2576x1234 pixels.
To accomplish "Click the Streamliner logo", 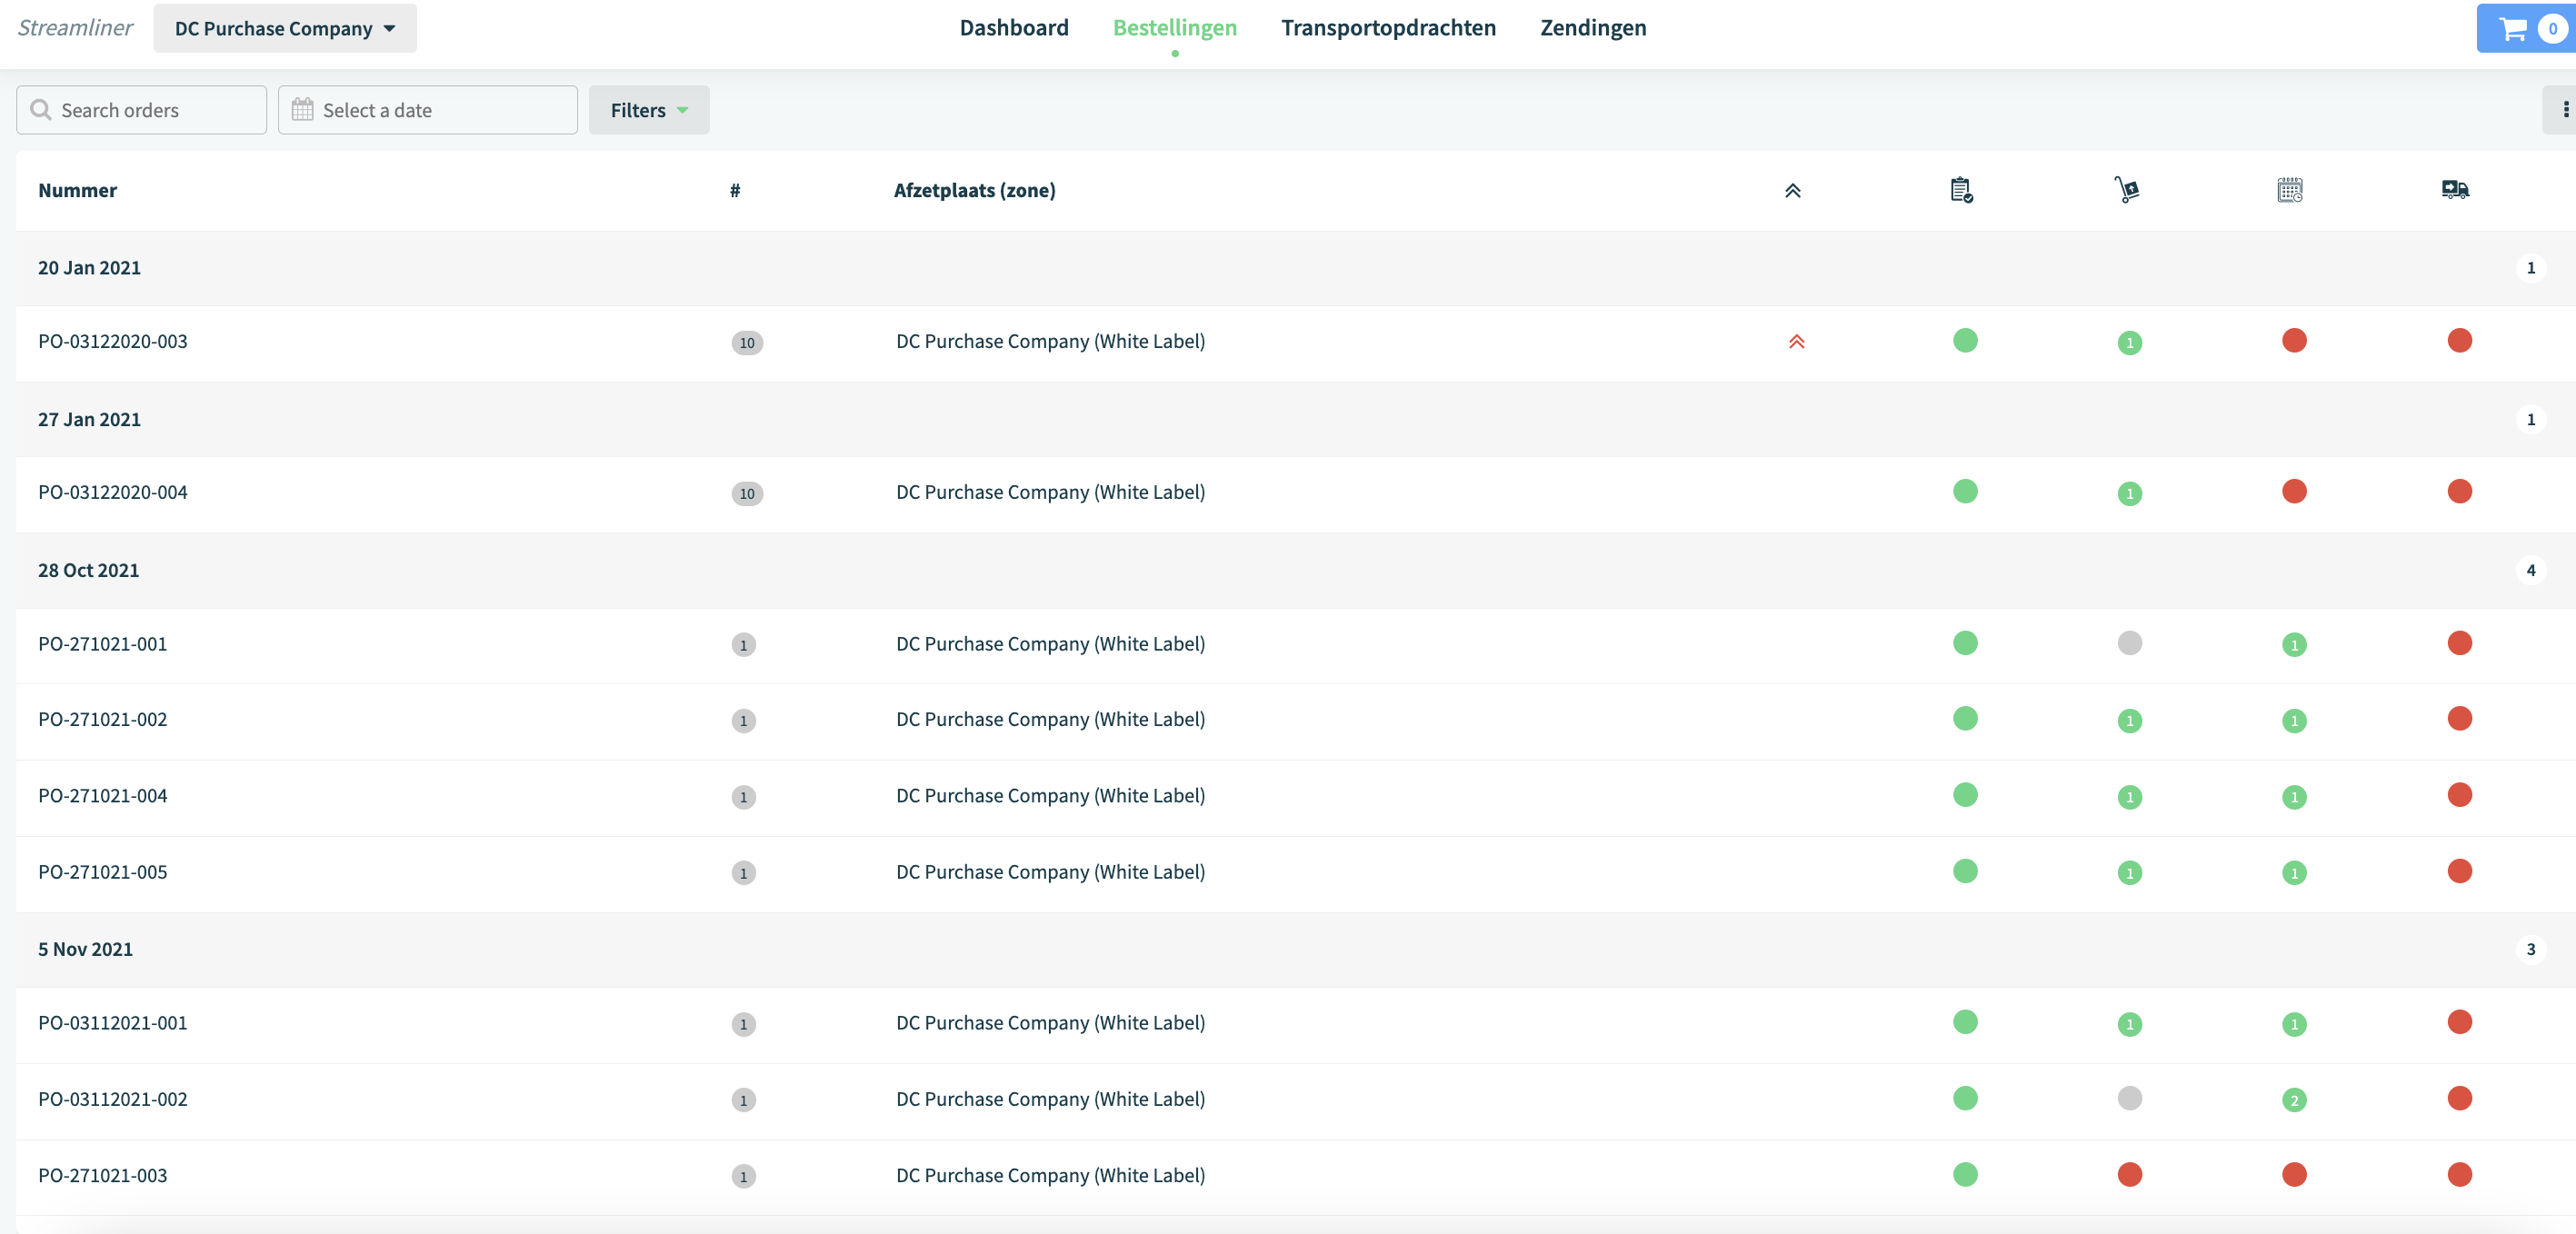I will 75,28.
